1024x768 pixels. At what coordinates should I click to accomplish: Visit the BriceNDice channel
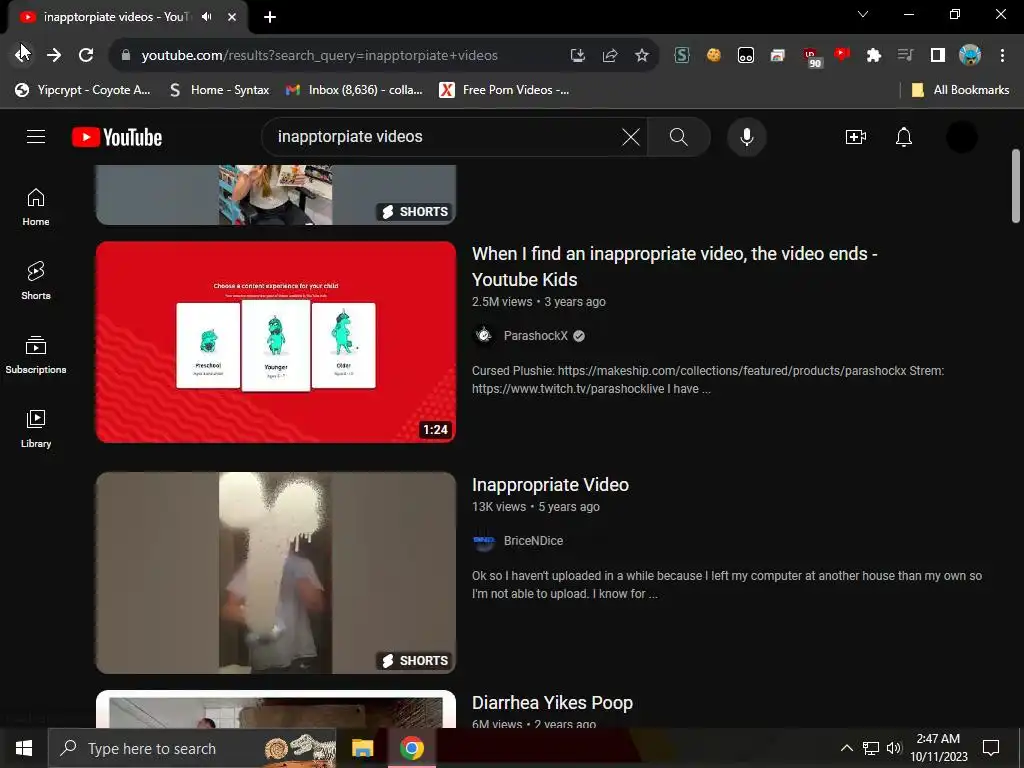point(533,541)
